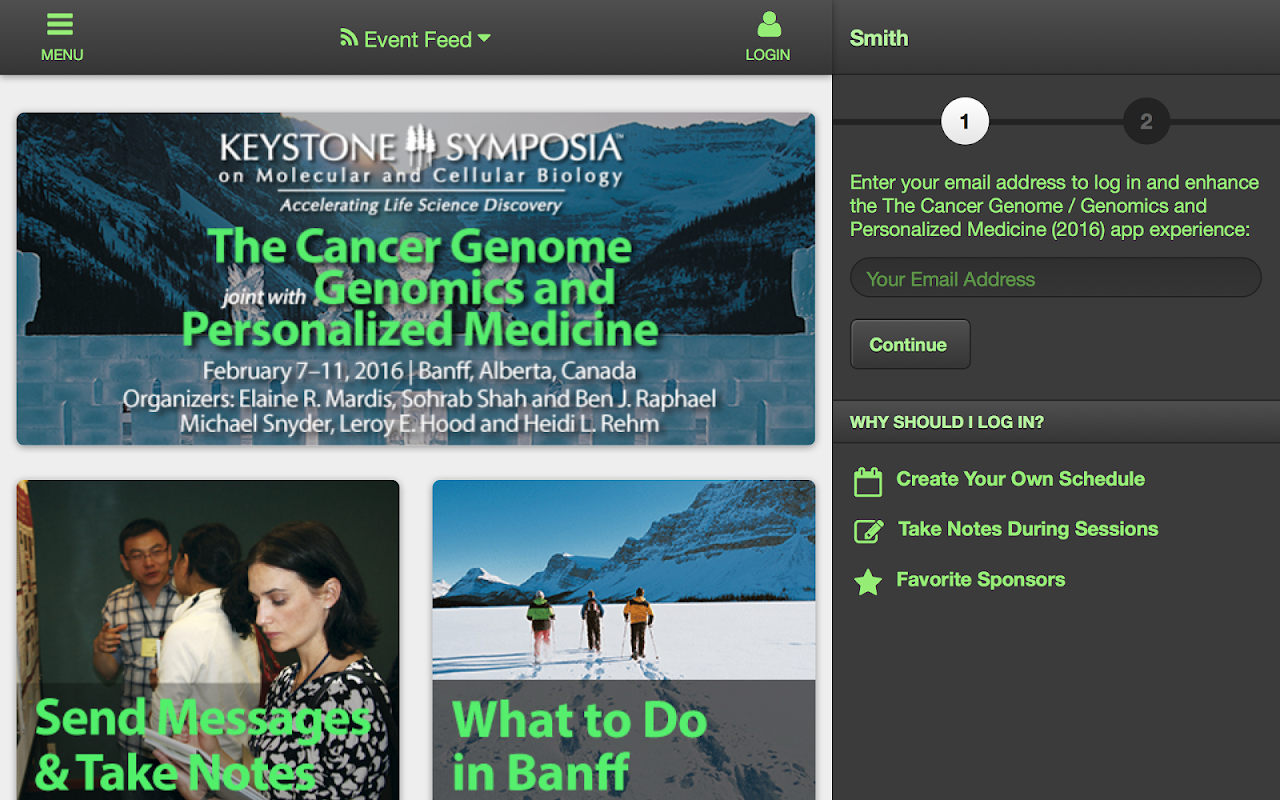The width and height of the screenshot is (1280, 800).
Task: Open the What to Do in Banff card
Action: point(624,640)
